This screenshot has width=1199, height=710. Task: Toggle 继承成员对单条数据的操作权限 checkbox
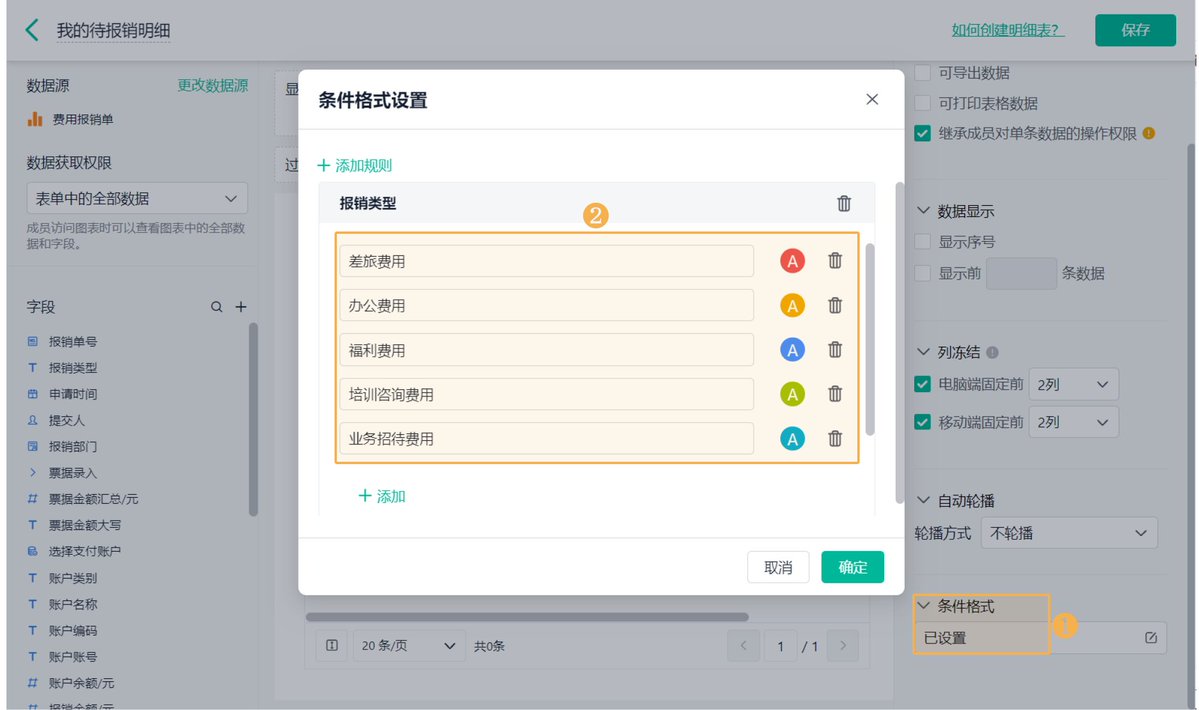click(x=922, y=133)
